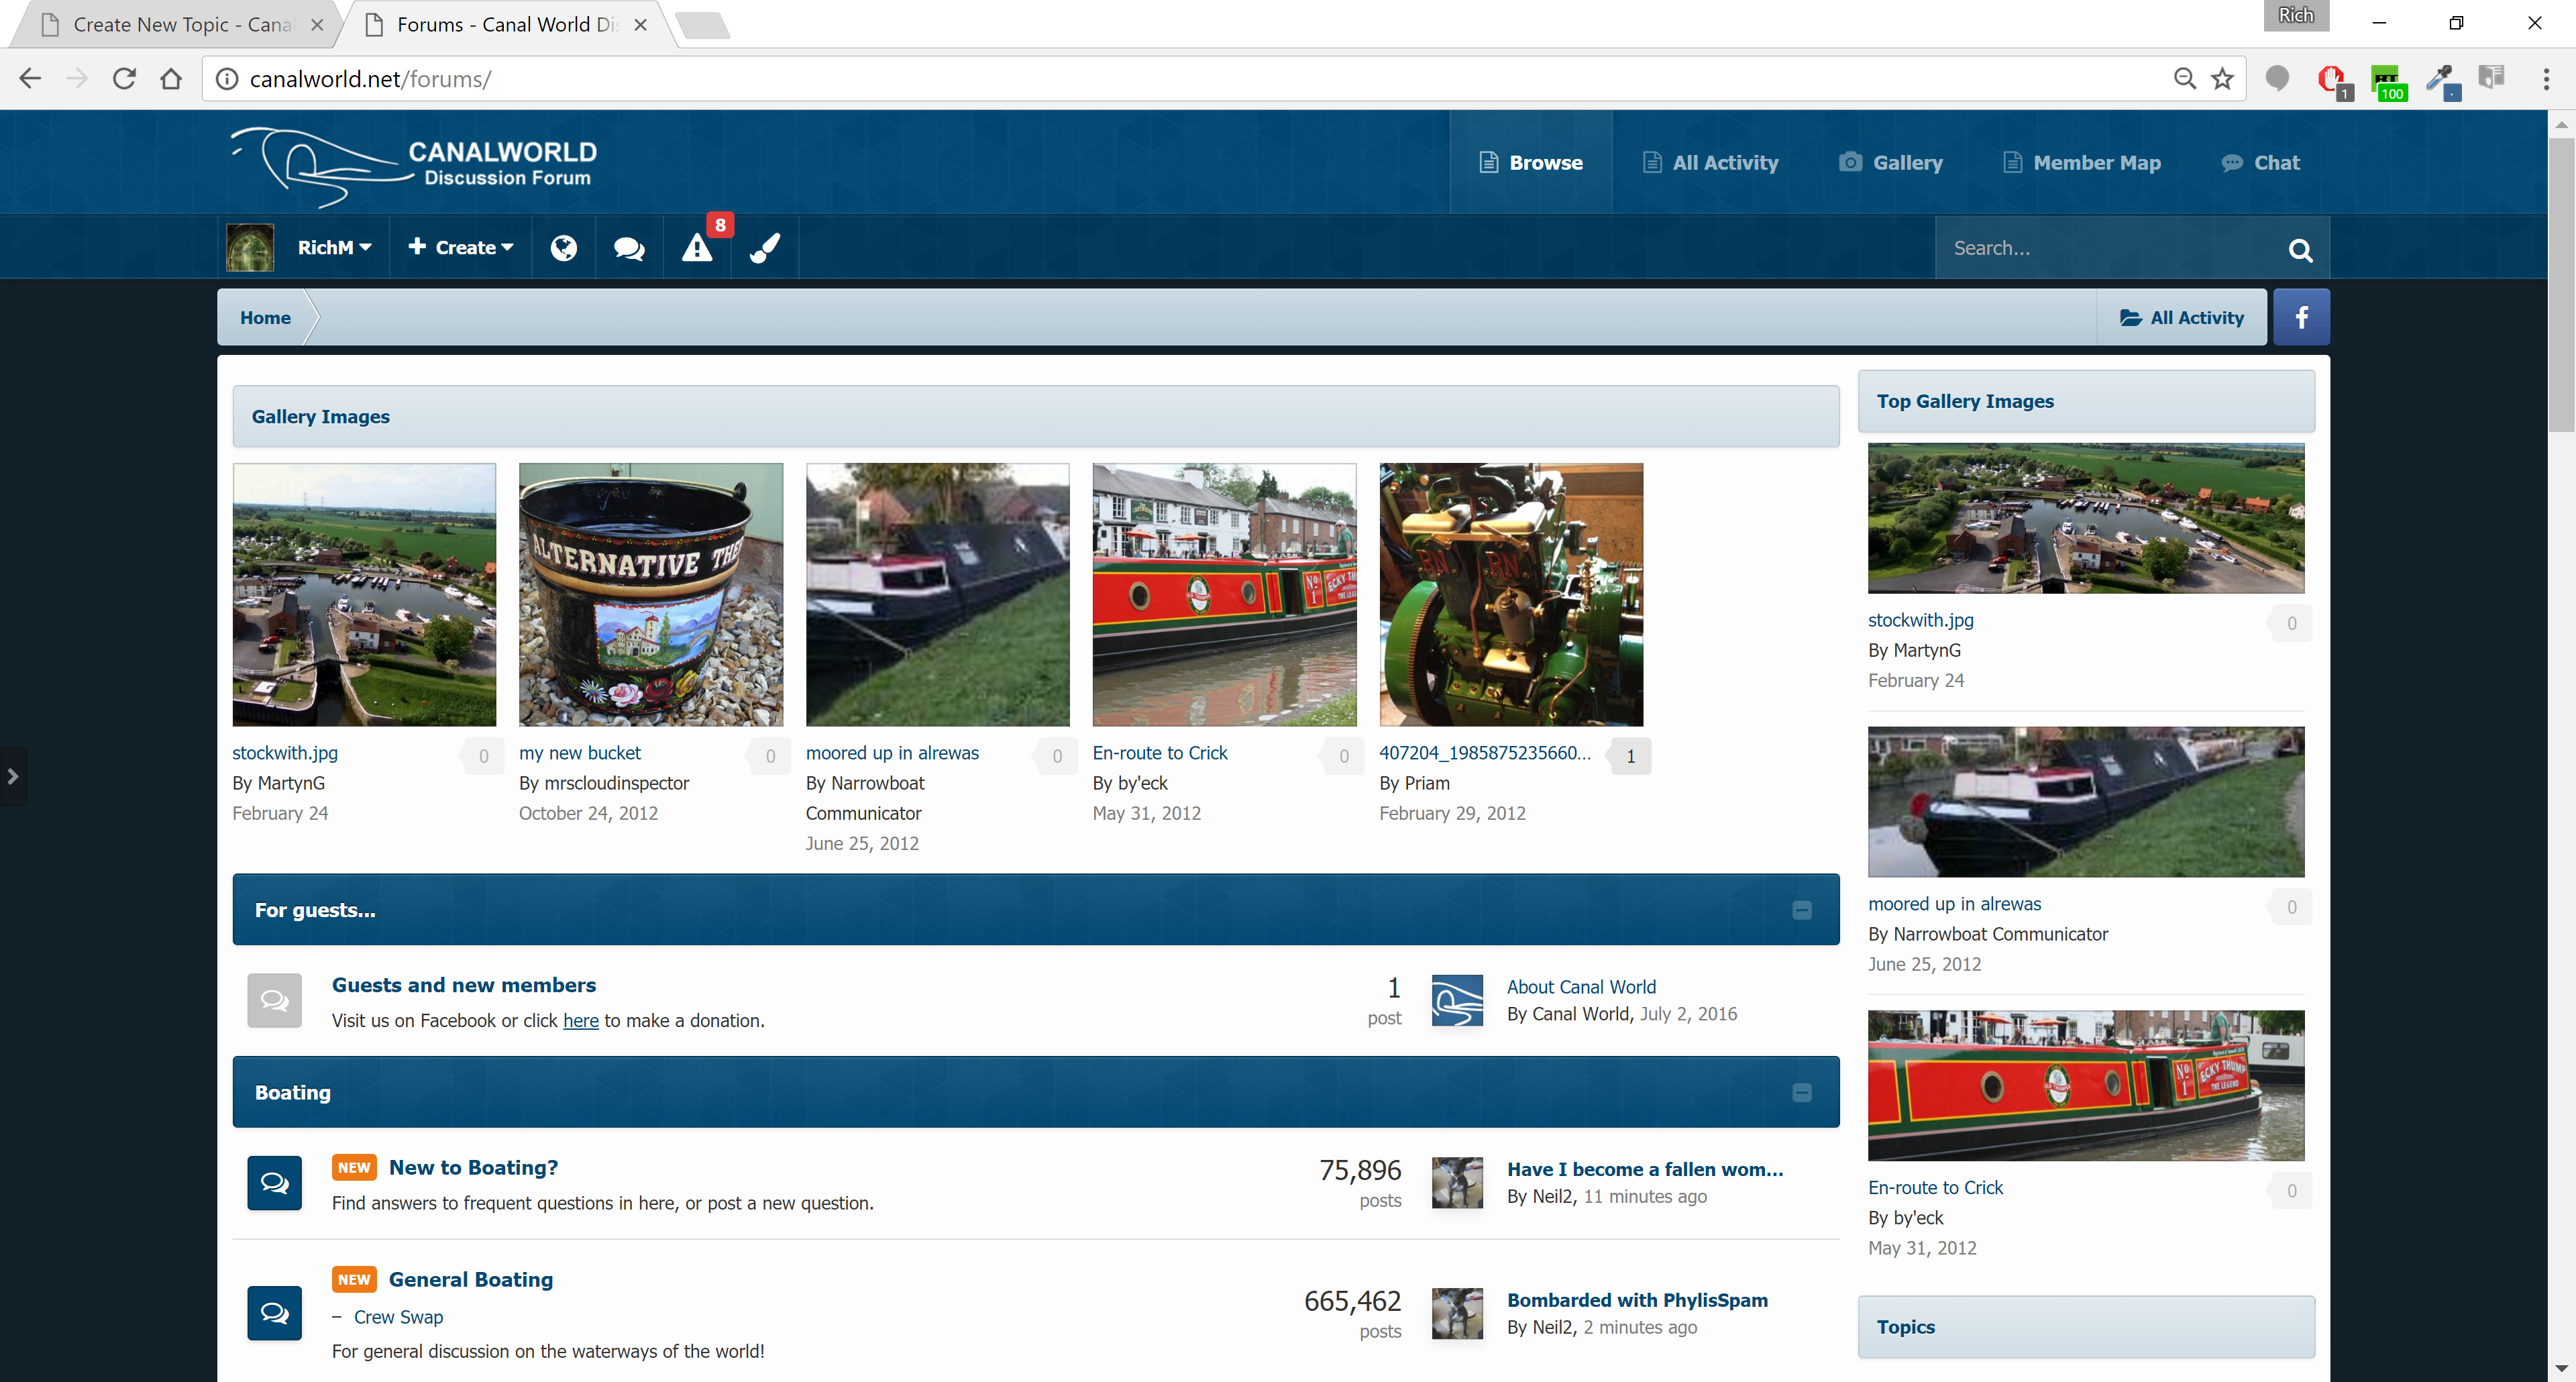Collapse the Boating category
The height and width of the screenshot is (1382, 2576).
(x=1801, y=1093)
